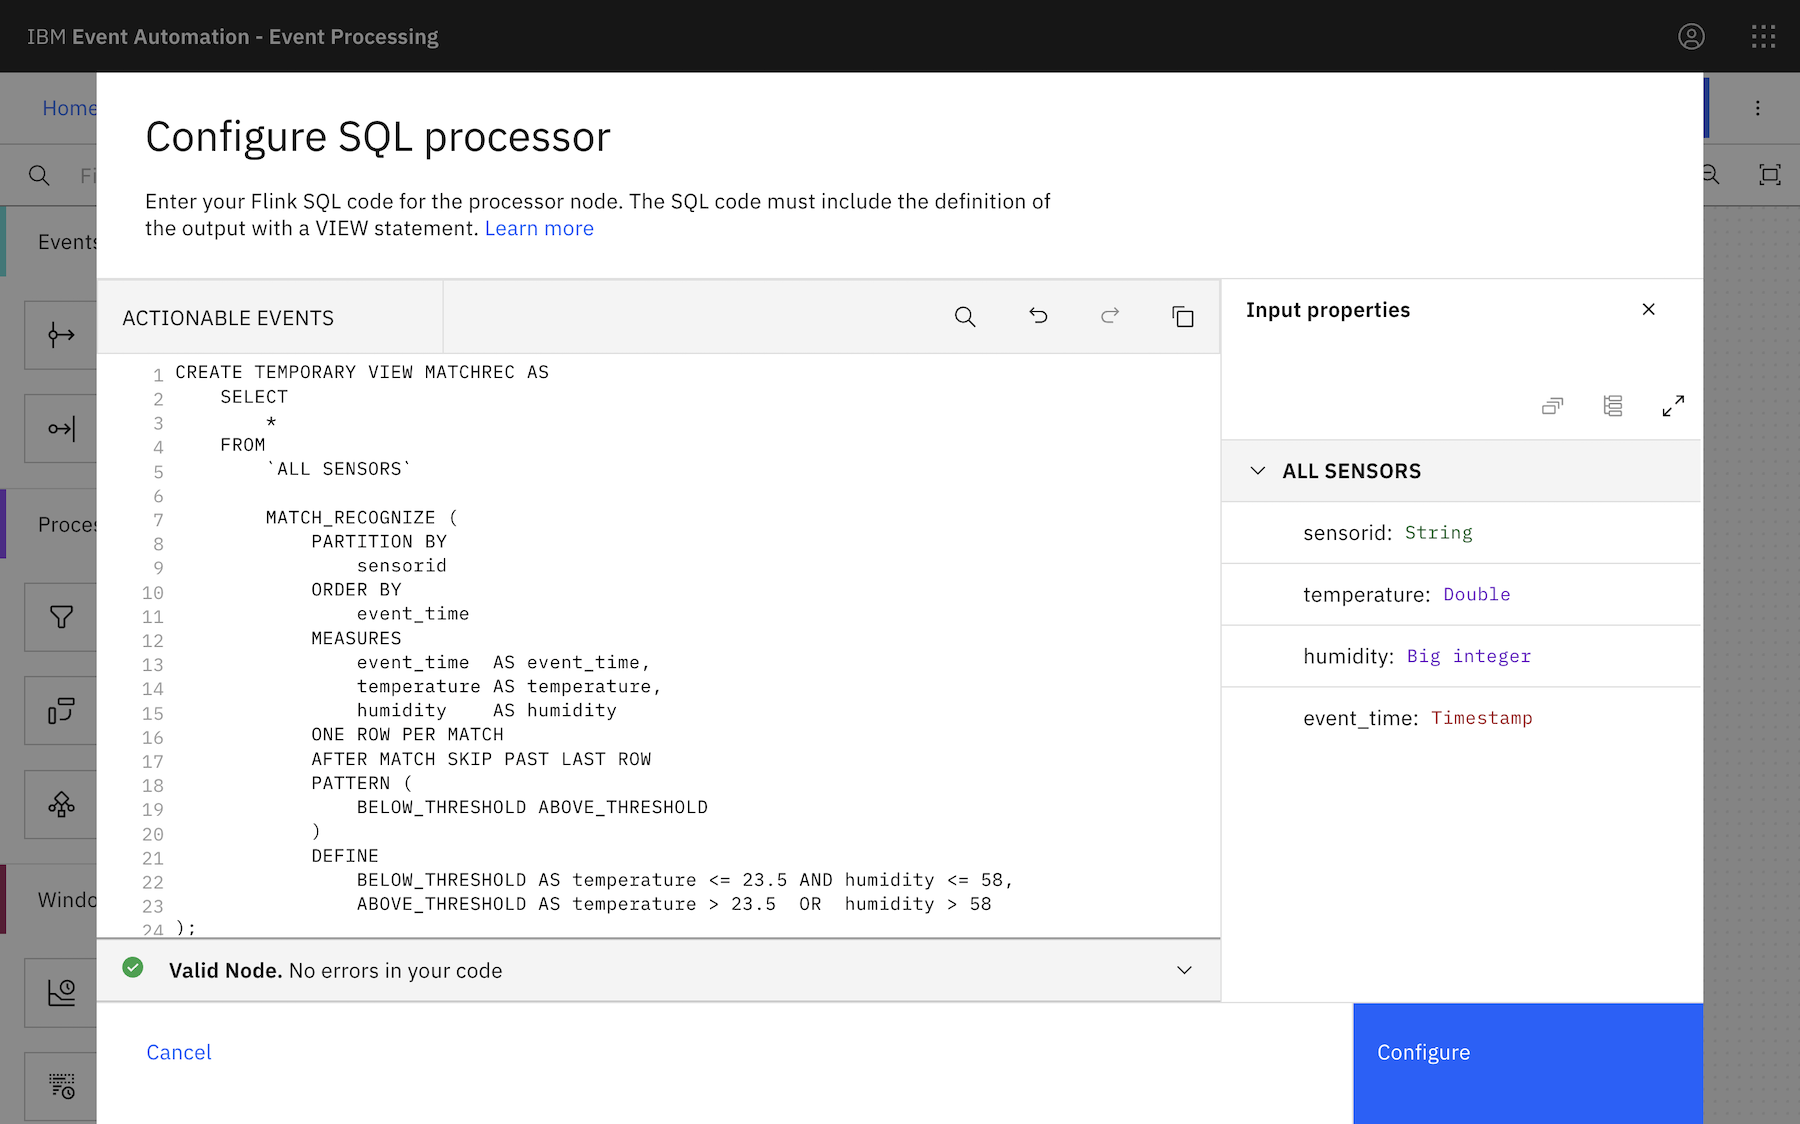
Task: Open the Learn more link
Action: point(539,229)
